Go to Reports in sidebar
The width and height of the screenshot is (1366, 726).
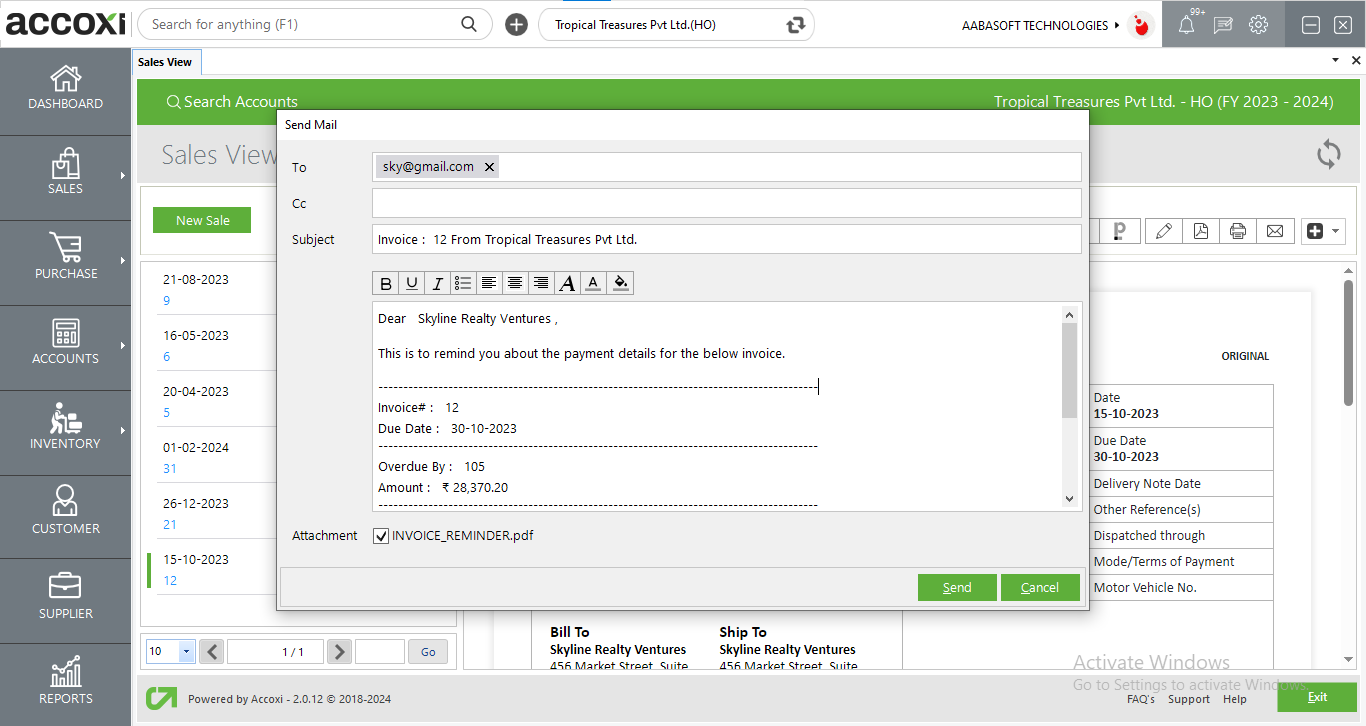pyautogui.click(x=65, y=680)
